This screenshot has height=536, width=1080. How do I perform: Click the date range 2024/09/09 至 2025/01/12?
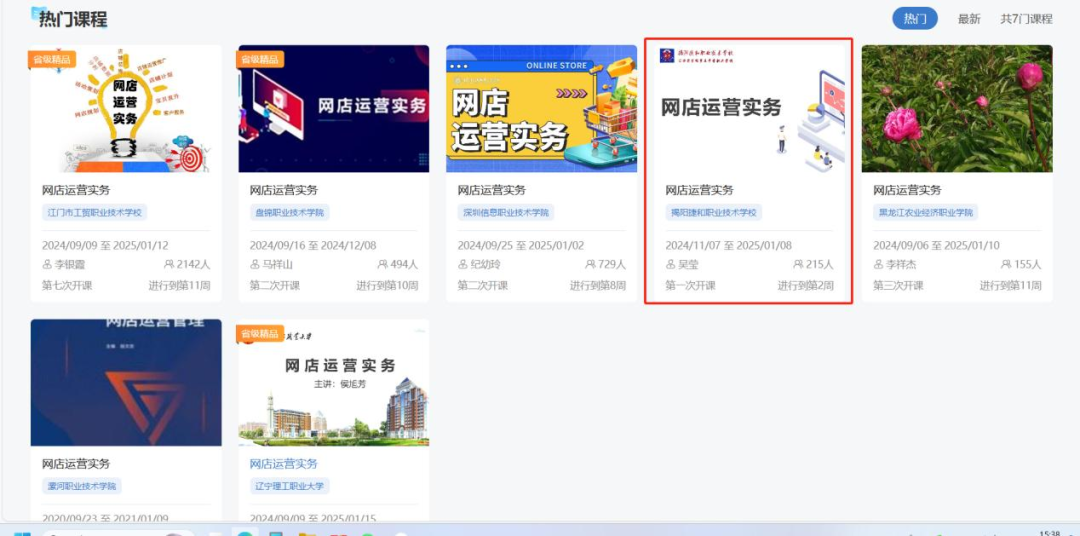pyautogui.click(x=105, y=245)
